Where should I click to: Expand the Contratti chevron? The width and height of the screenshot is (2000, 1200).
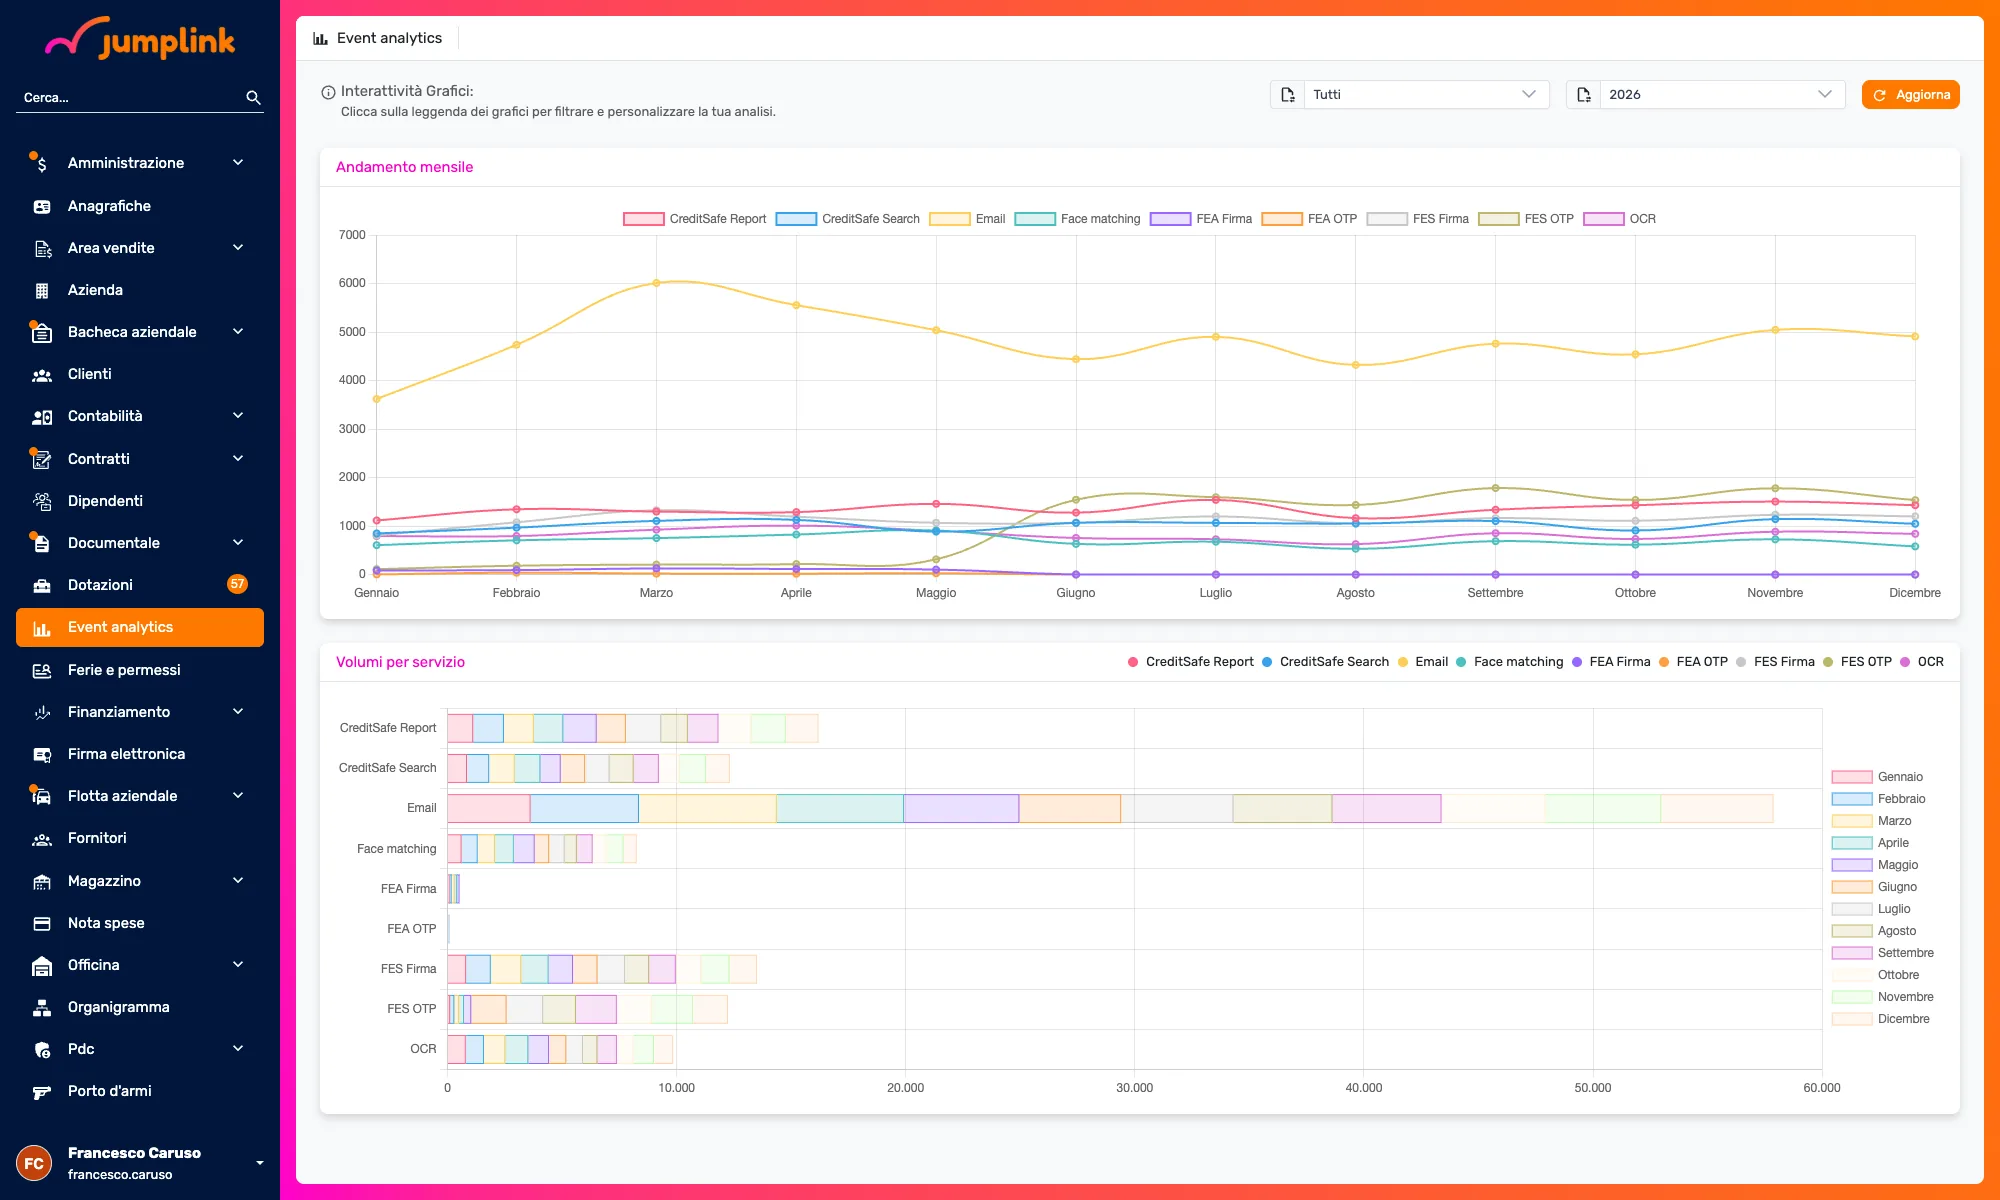pyautogui.click(x=238, y=459)
